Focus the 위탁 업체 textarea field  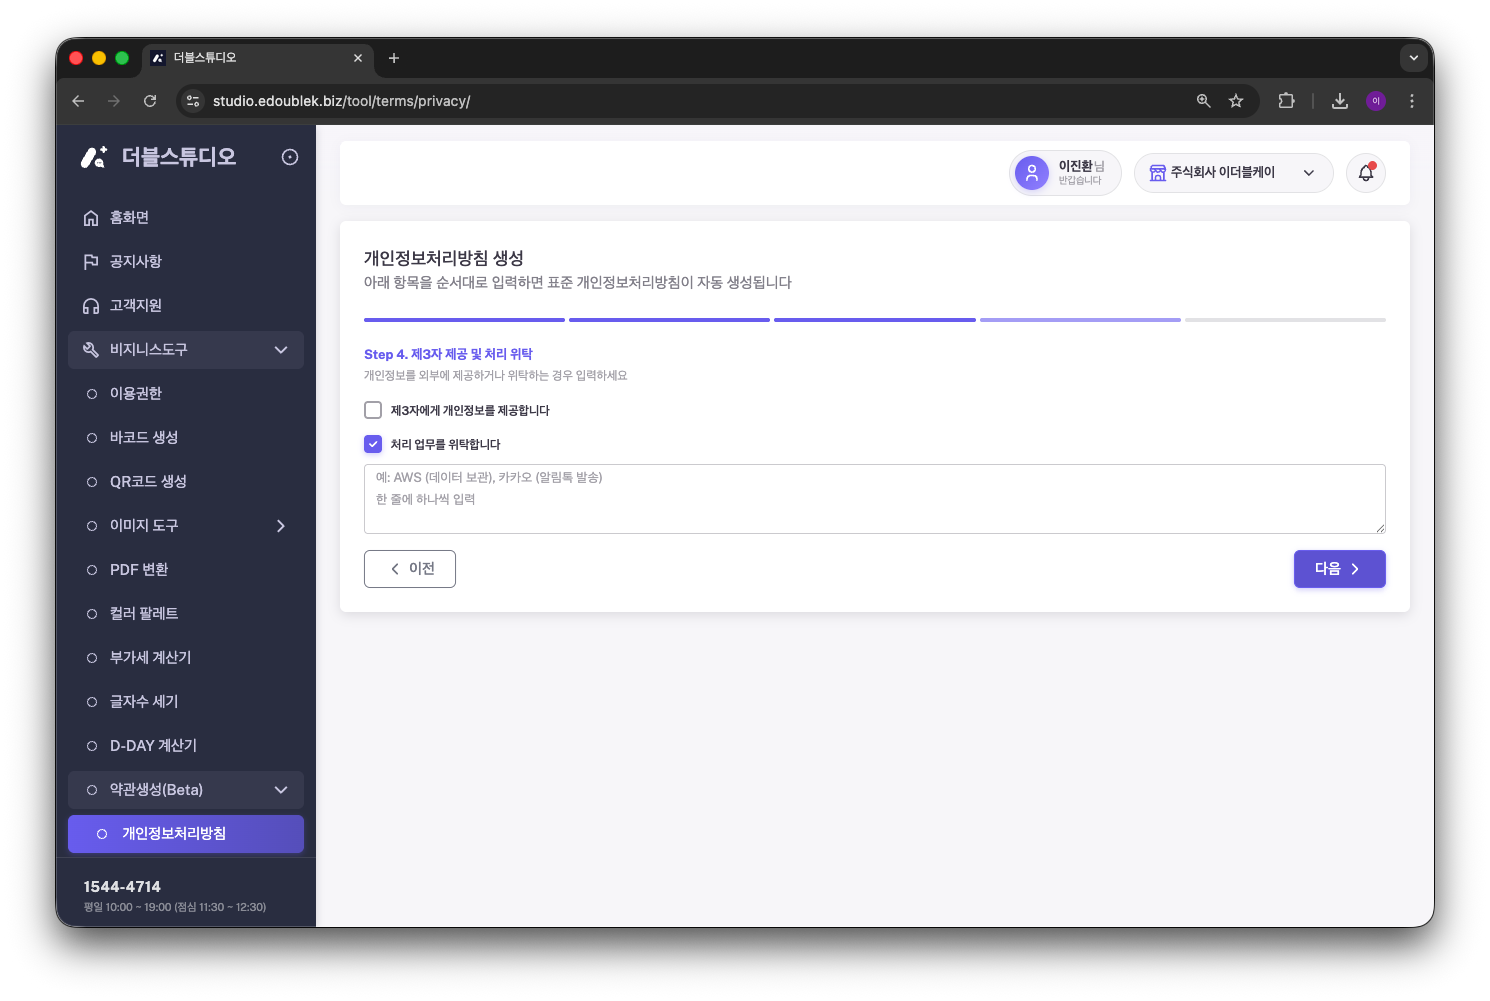point(875,499)
